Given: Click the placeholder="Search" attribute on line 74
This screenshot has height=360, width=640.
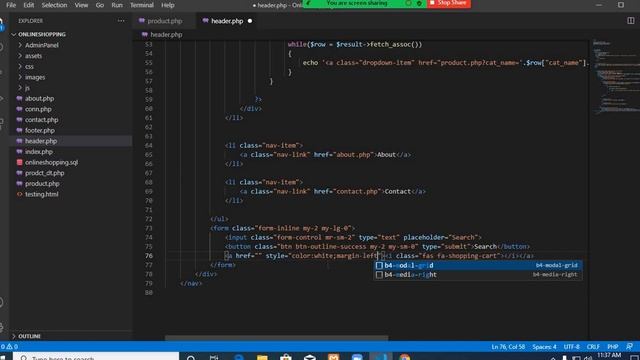Looking at the screenshot, I should coord(440,237).
